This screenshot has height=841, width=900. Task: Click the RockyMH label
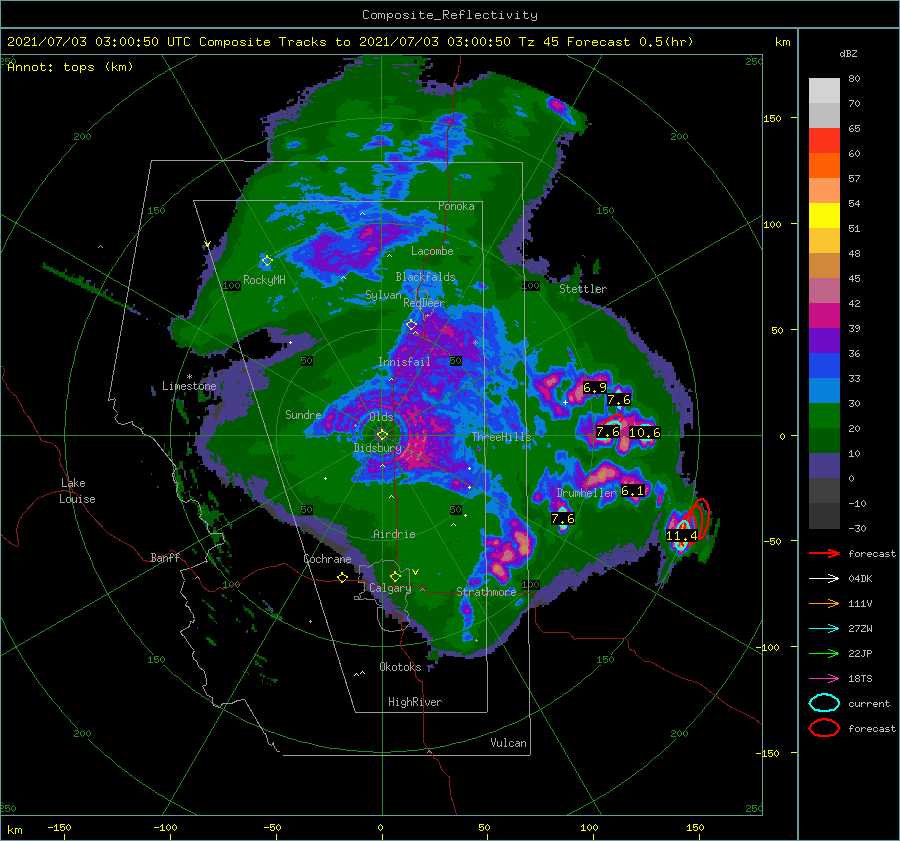264,280
